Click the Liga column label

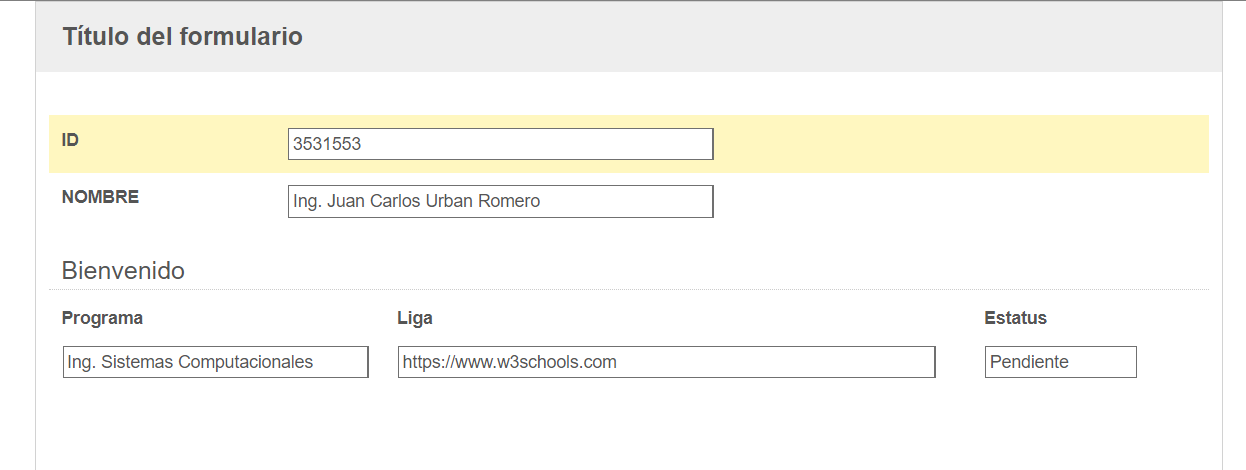415,318
